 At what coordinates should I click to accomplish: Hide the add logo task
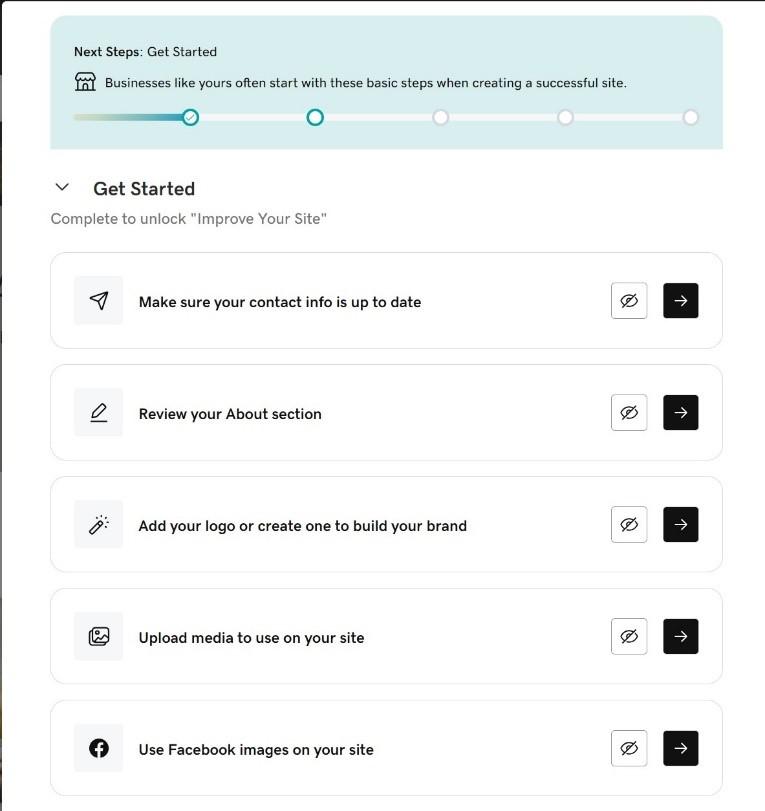(x=629, y=524)
